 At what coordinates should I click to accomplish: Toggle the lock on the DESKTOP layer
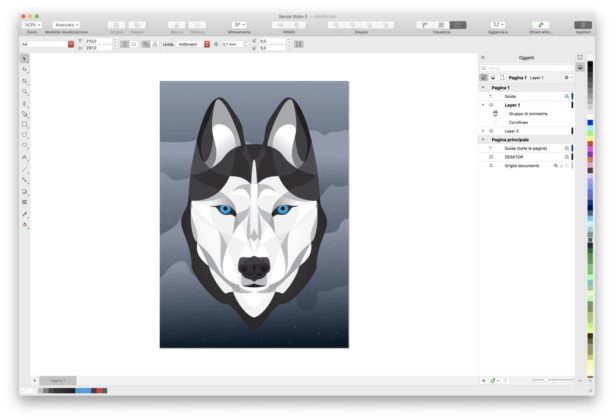tap(566, 156)
